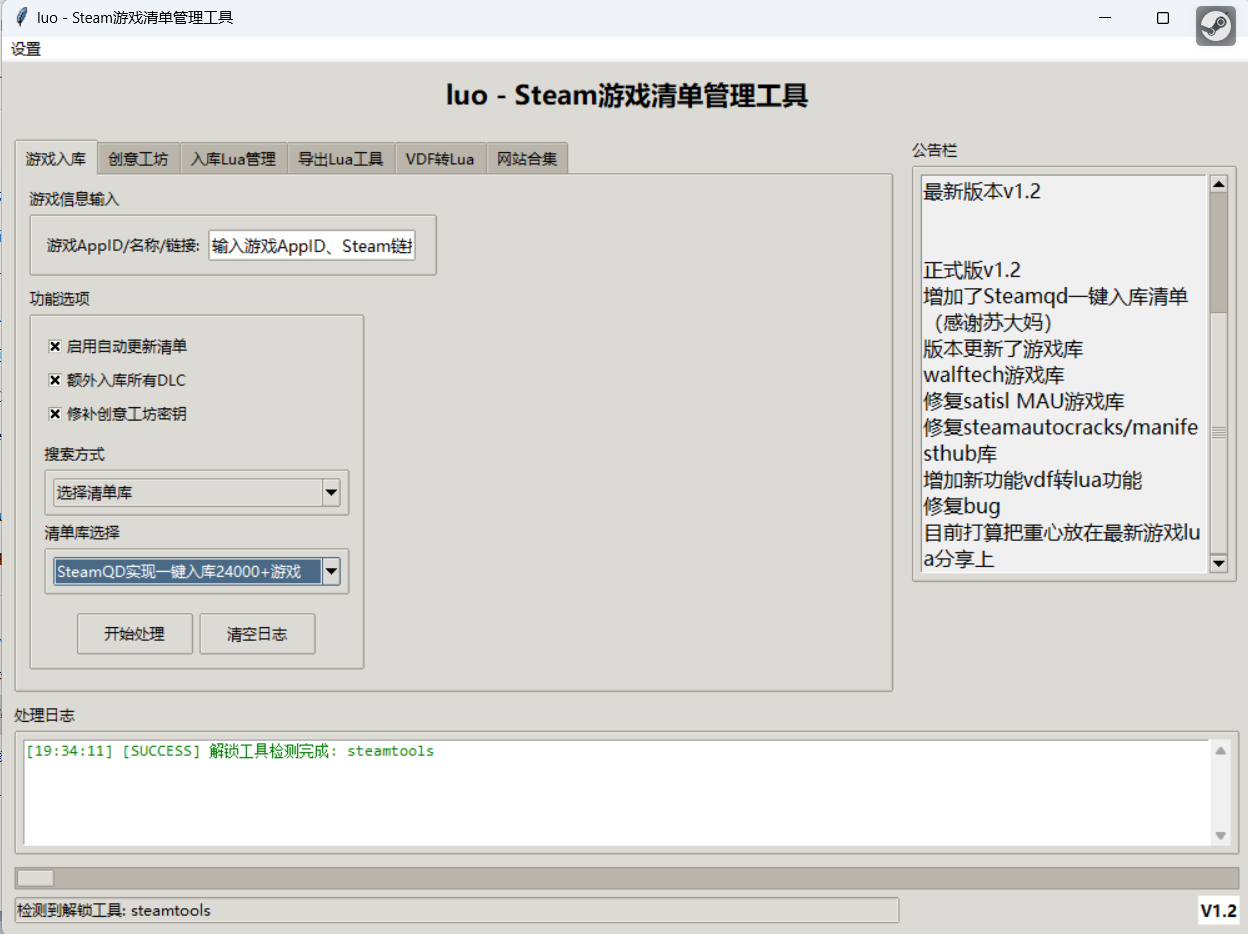1248x934 pixels.
Task: Click the 处理日志 scroll down arrow
Action: tap(1220, 836)
